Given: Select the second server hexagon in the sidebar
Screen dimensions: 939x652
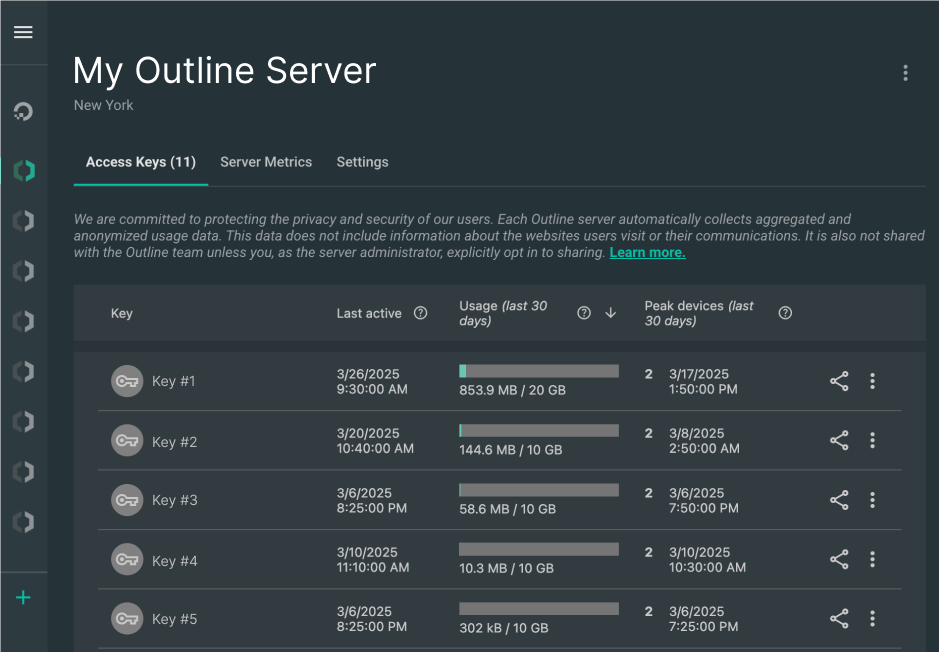Looking at the screenshot, I should [x=23, y=221].
